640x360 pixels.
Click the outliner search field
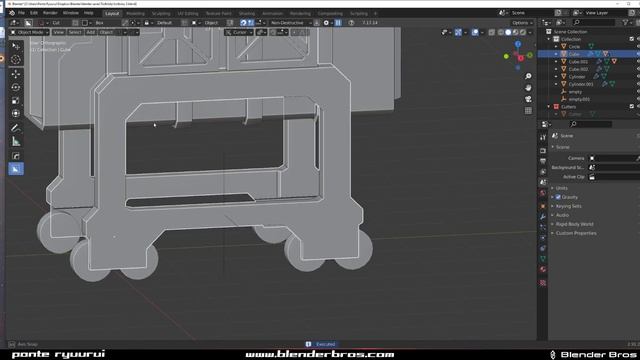click(593, 22)
